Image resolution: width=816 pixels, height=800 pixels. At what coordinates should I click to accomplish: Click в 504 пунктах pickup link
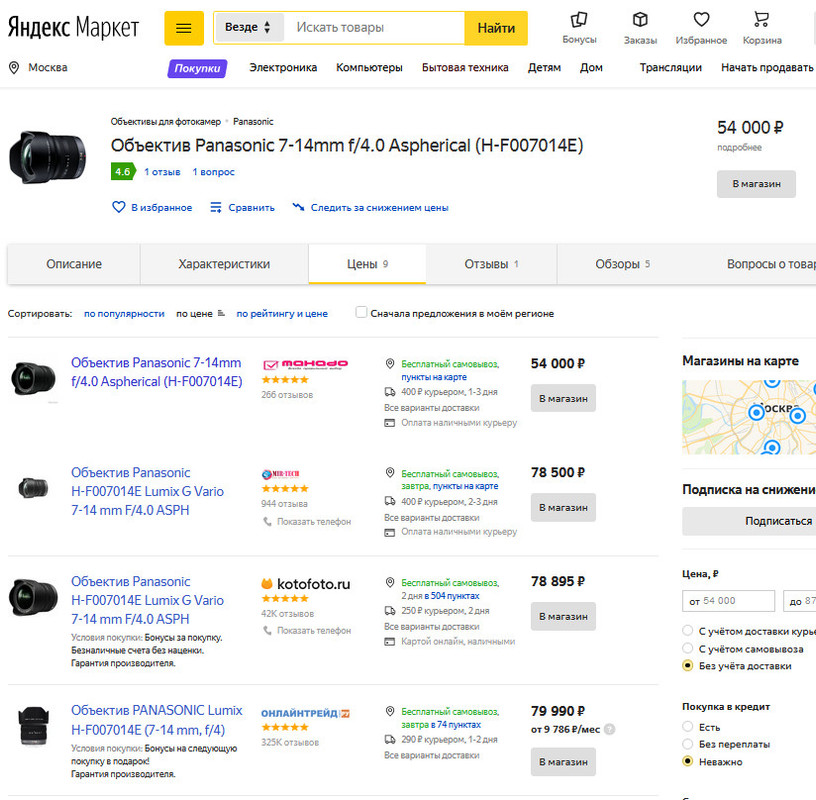[x=452, y=596]
